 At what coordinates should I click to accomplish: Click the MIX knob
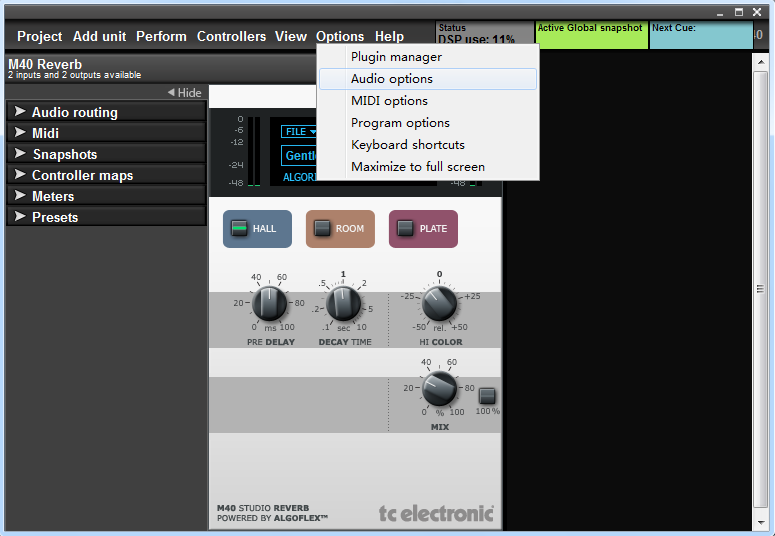(x=439, y=388)
